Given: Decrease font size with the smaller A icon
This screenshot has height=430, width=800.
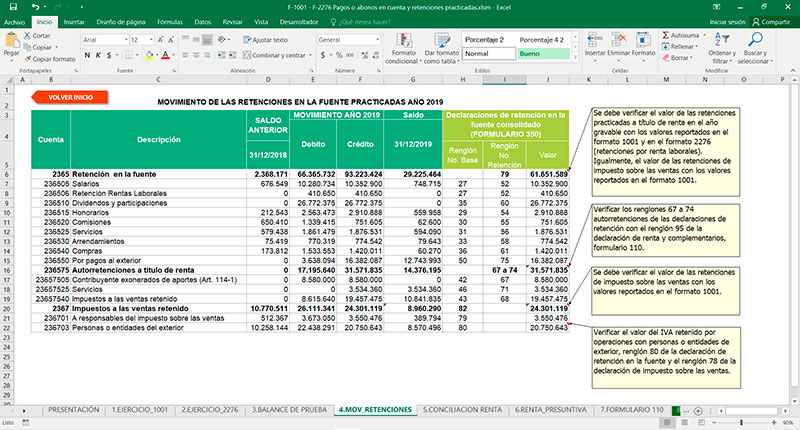Looking at the screenshot, I should [171, 40].
